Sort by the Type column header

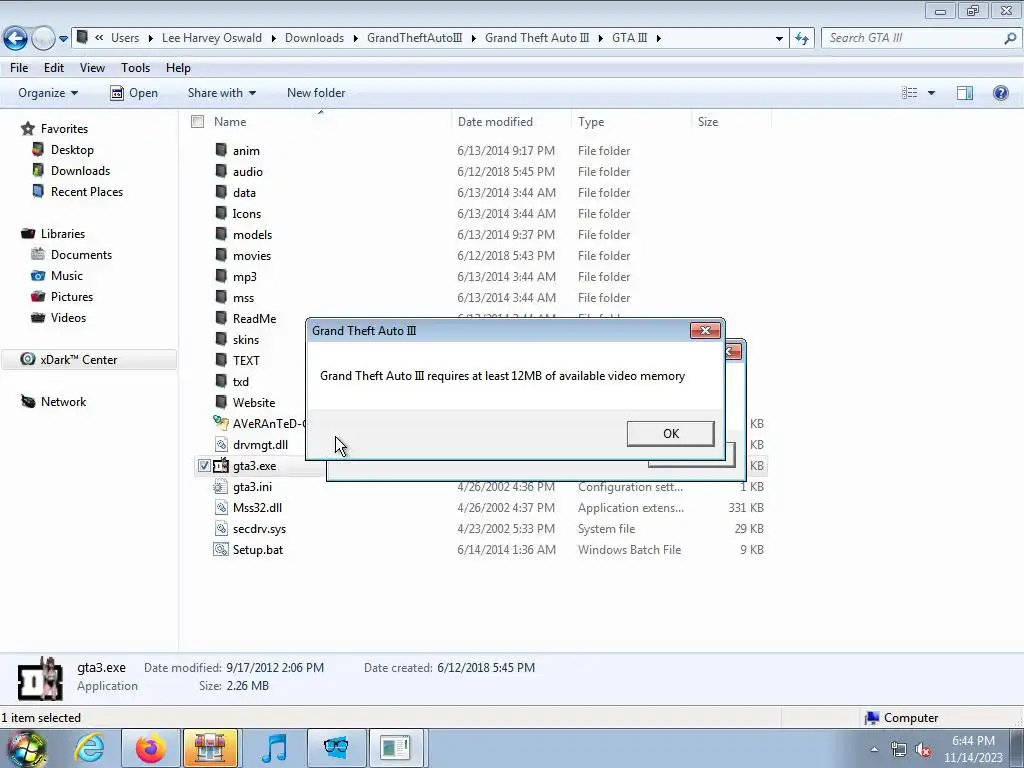coord(591,121)
